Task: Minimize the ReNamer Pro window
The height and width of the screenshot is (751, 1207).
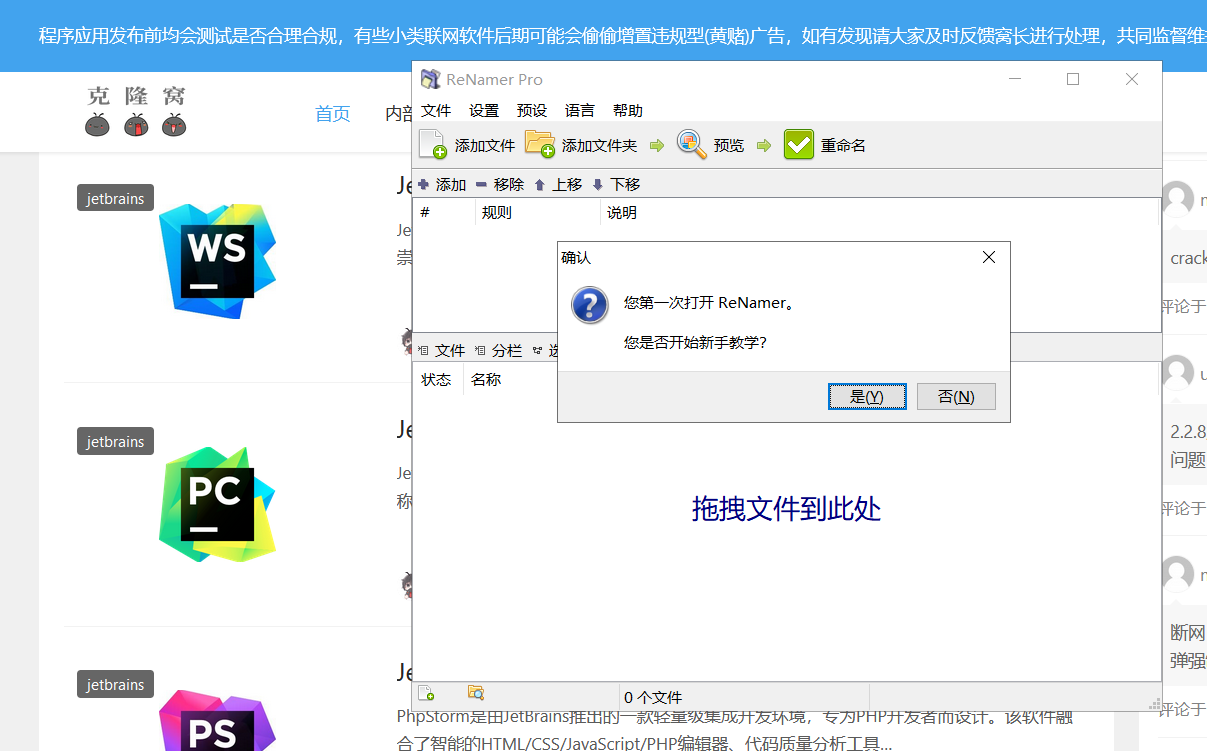Action: [1015, 79]
